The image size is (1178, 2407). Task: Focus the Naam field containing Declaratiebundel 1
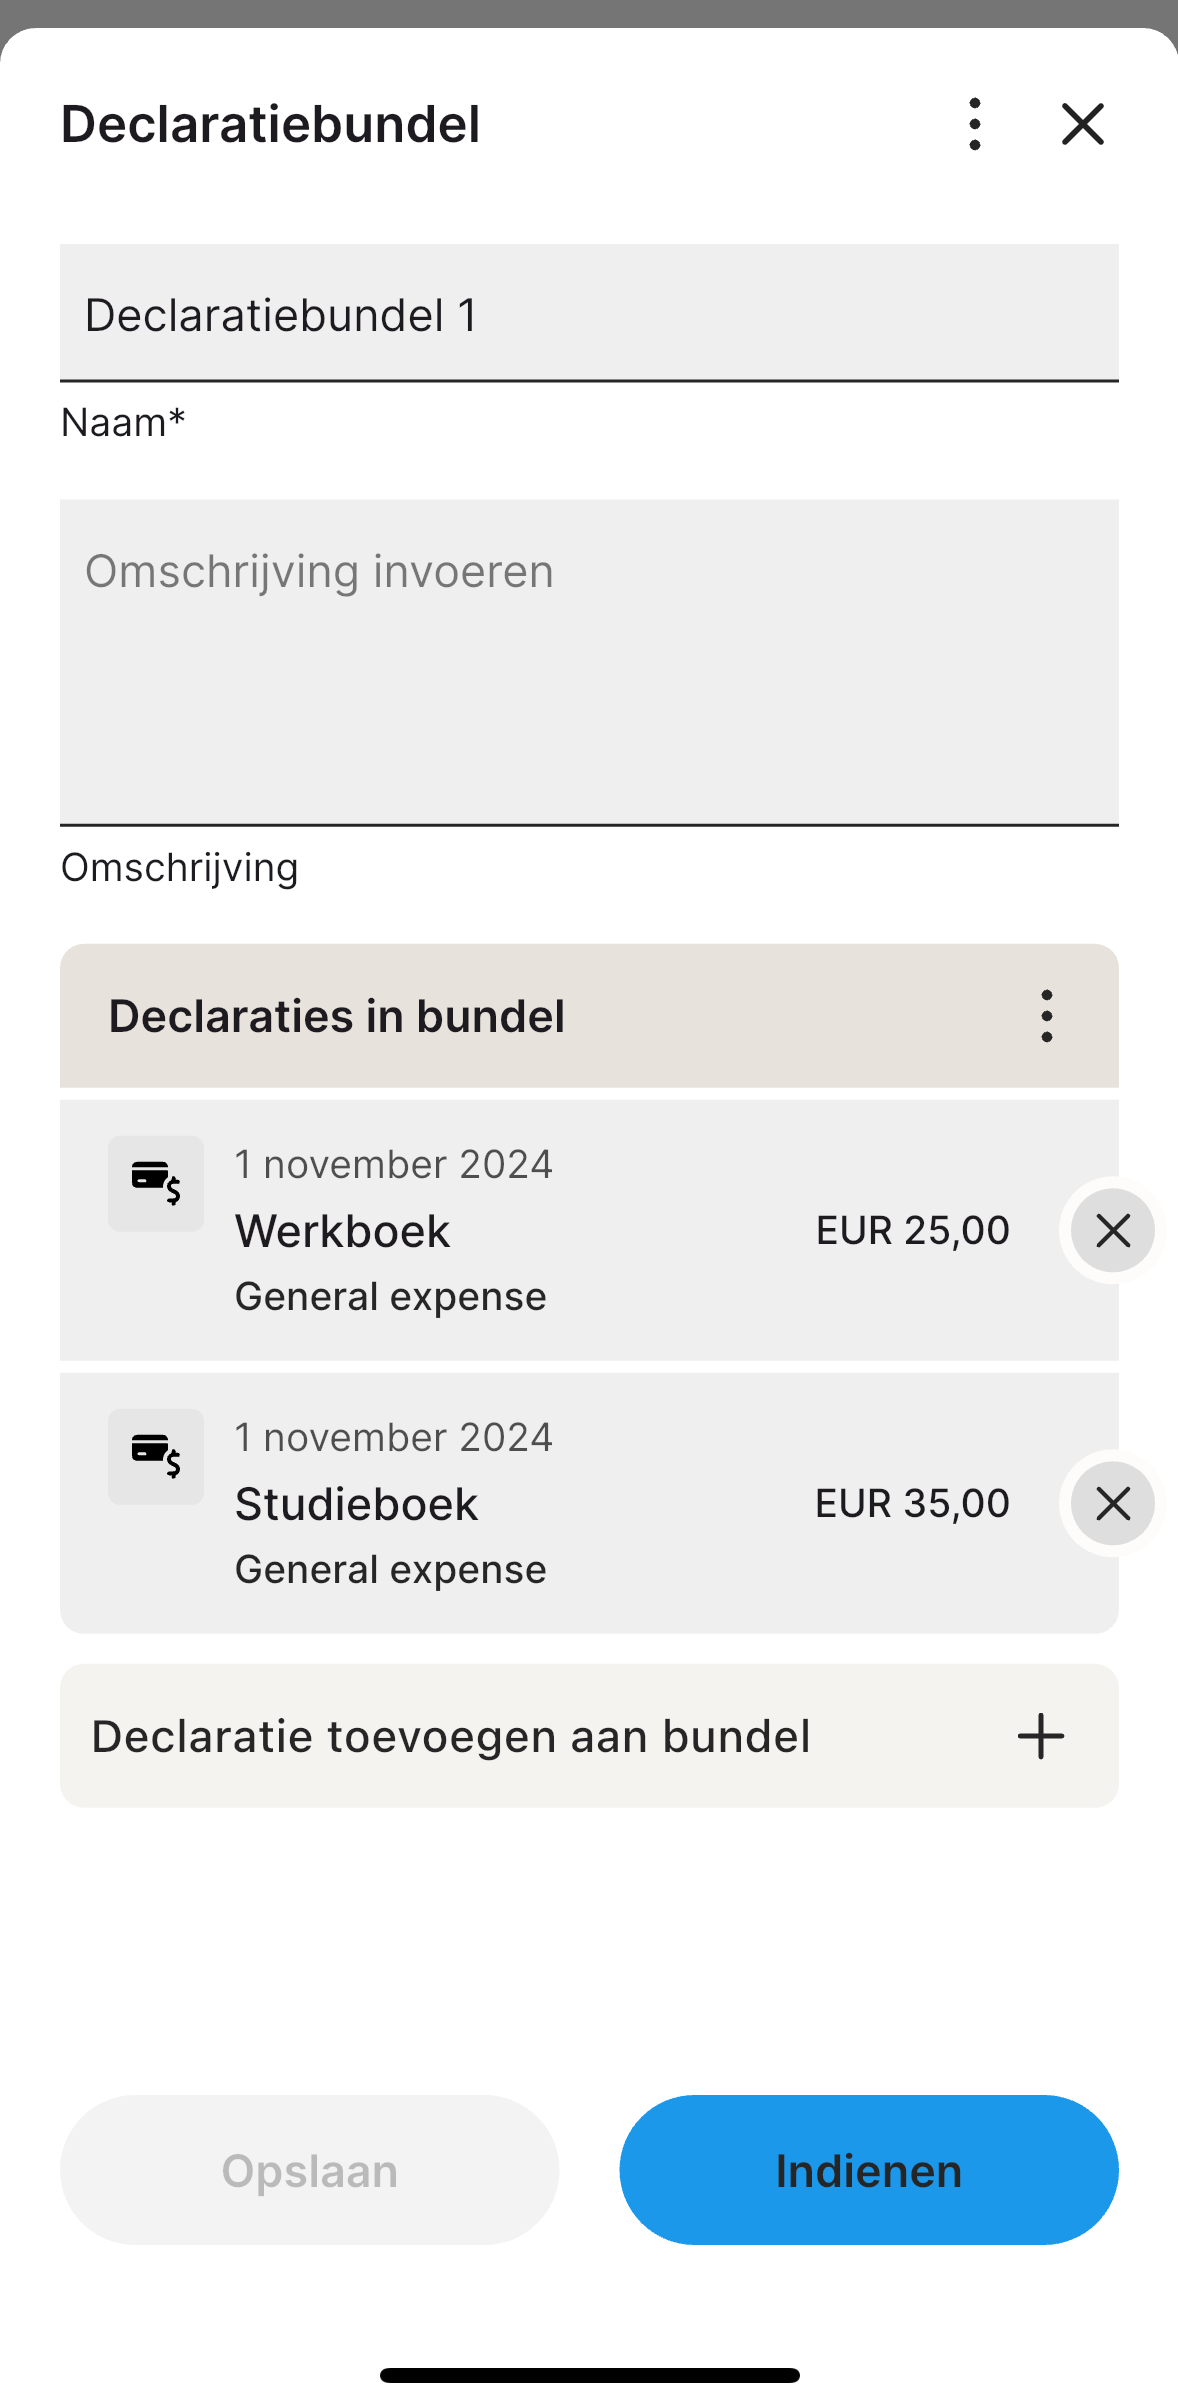point(589,313)
